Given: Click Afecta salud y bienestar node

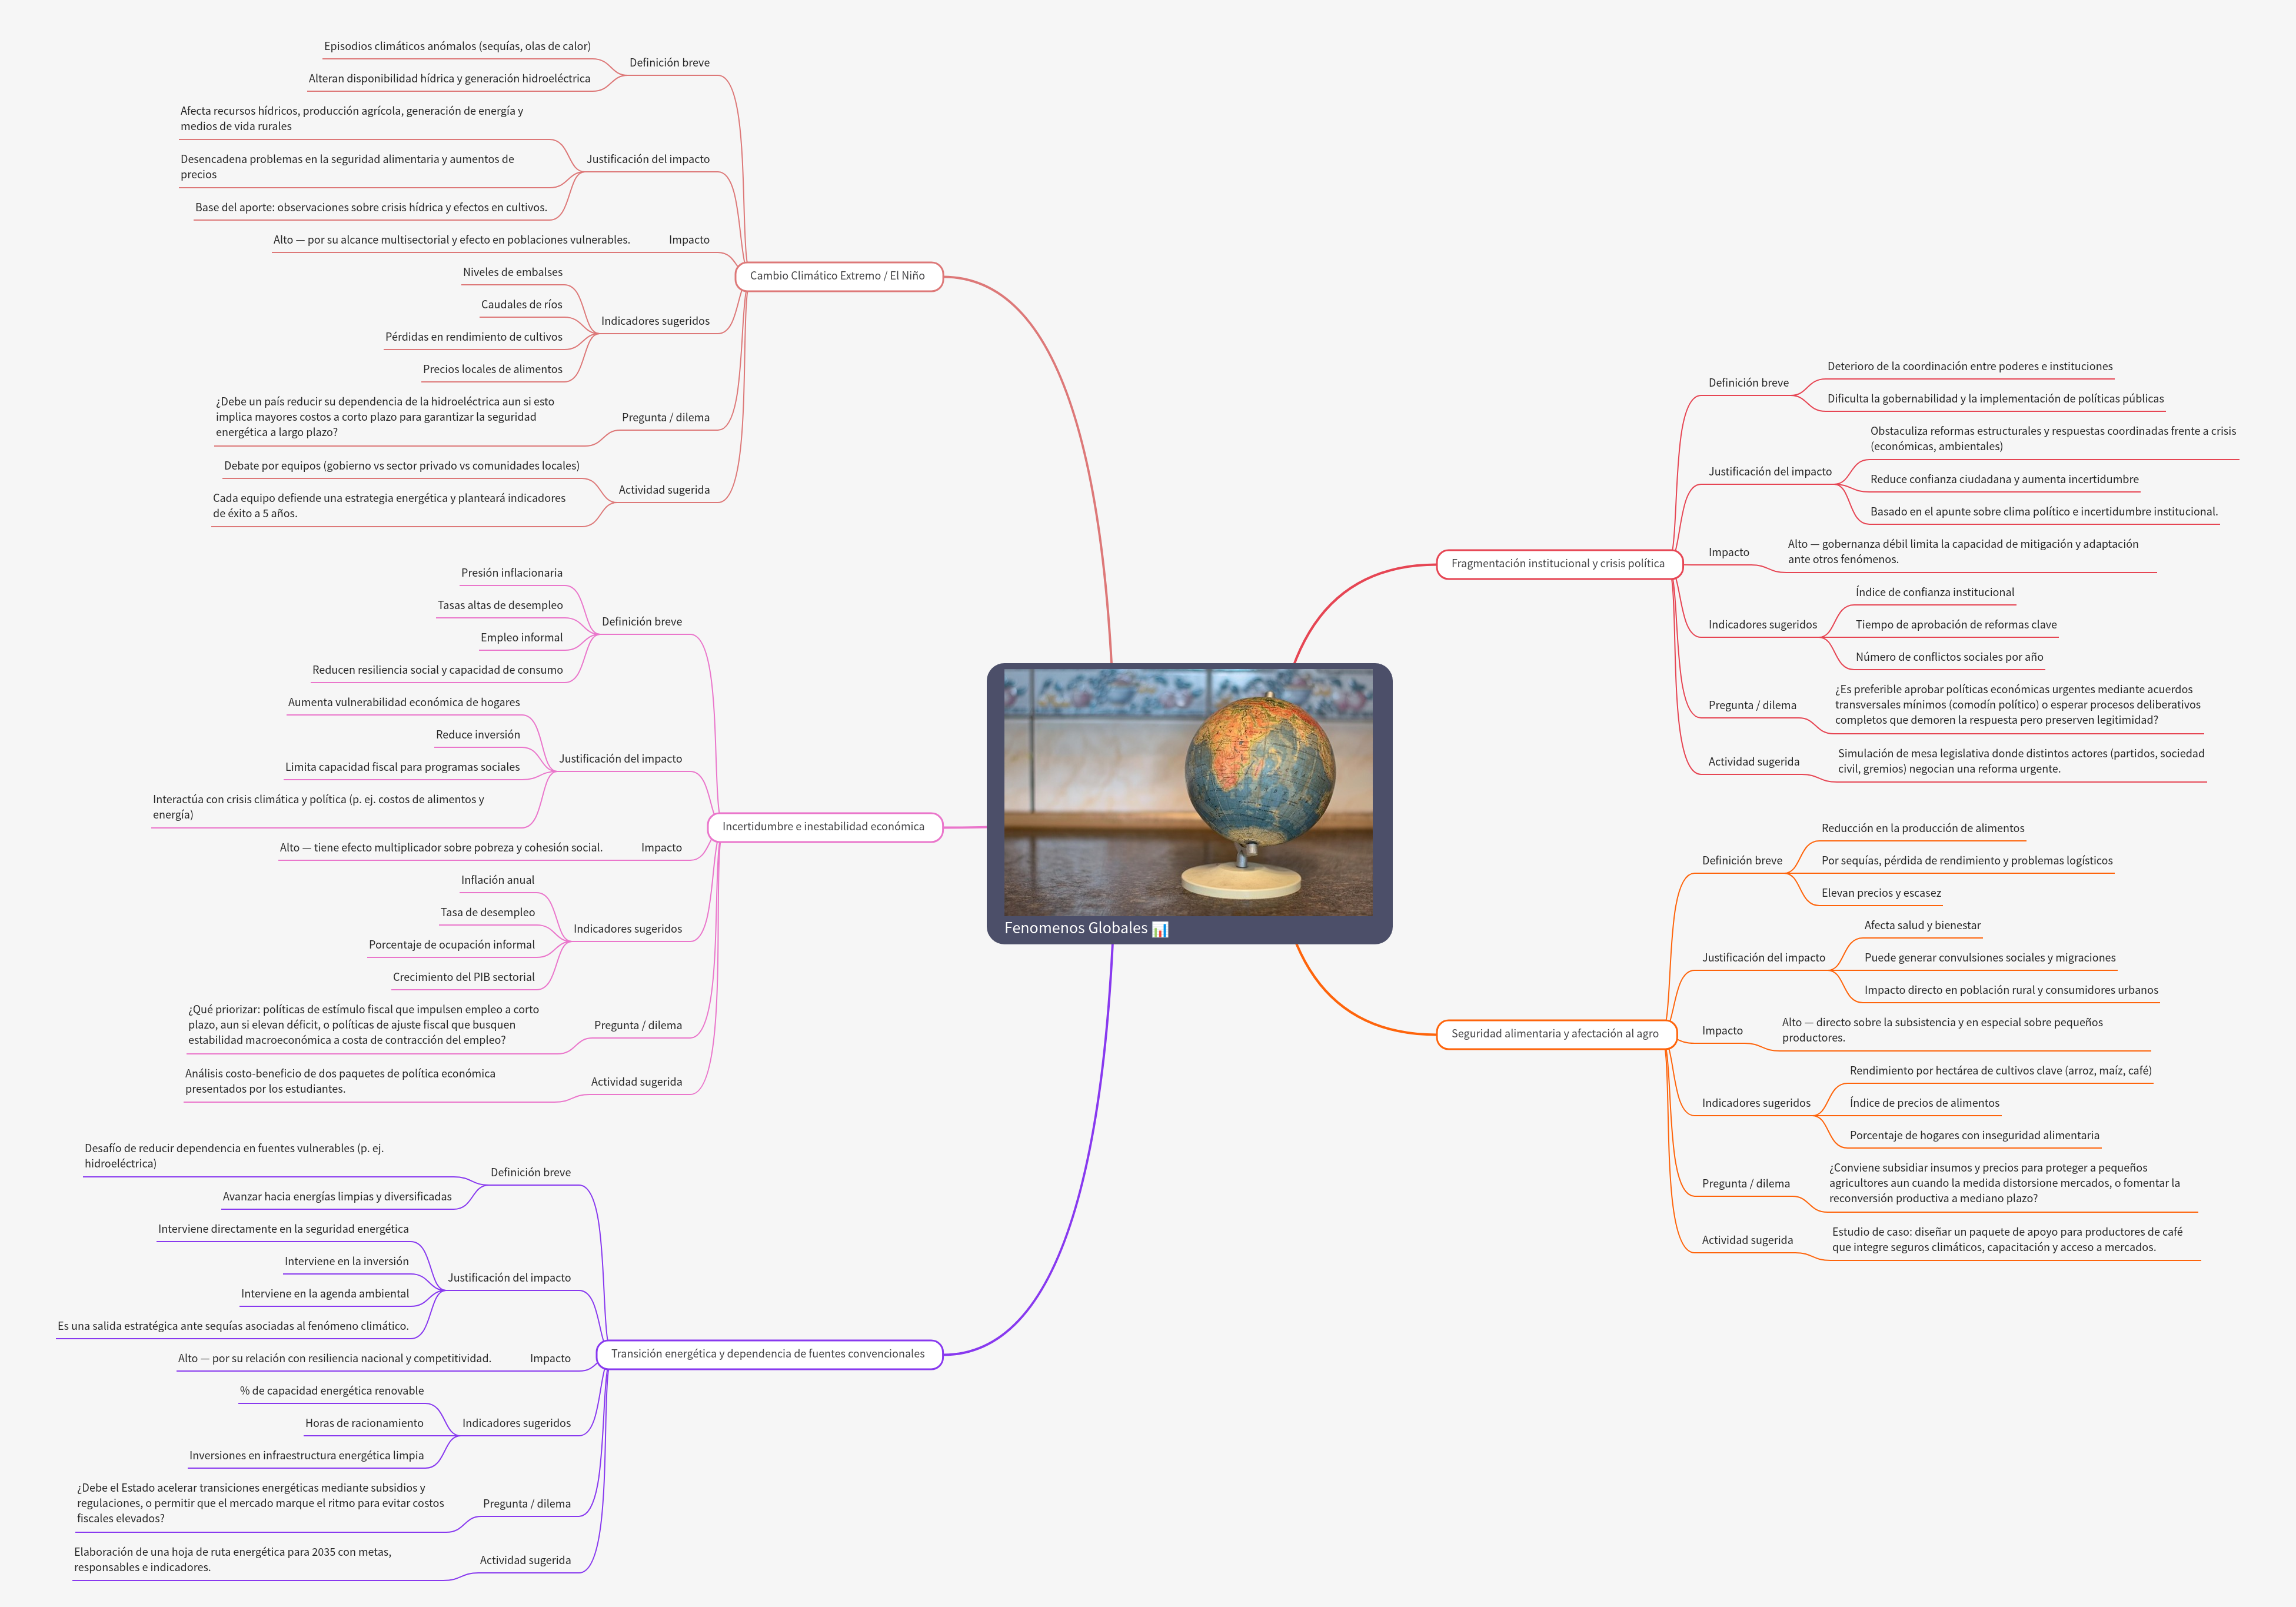Looking at the screenshot, I should pyautogui.click(x=1922, y=926).
